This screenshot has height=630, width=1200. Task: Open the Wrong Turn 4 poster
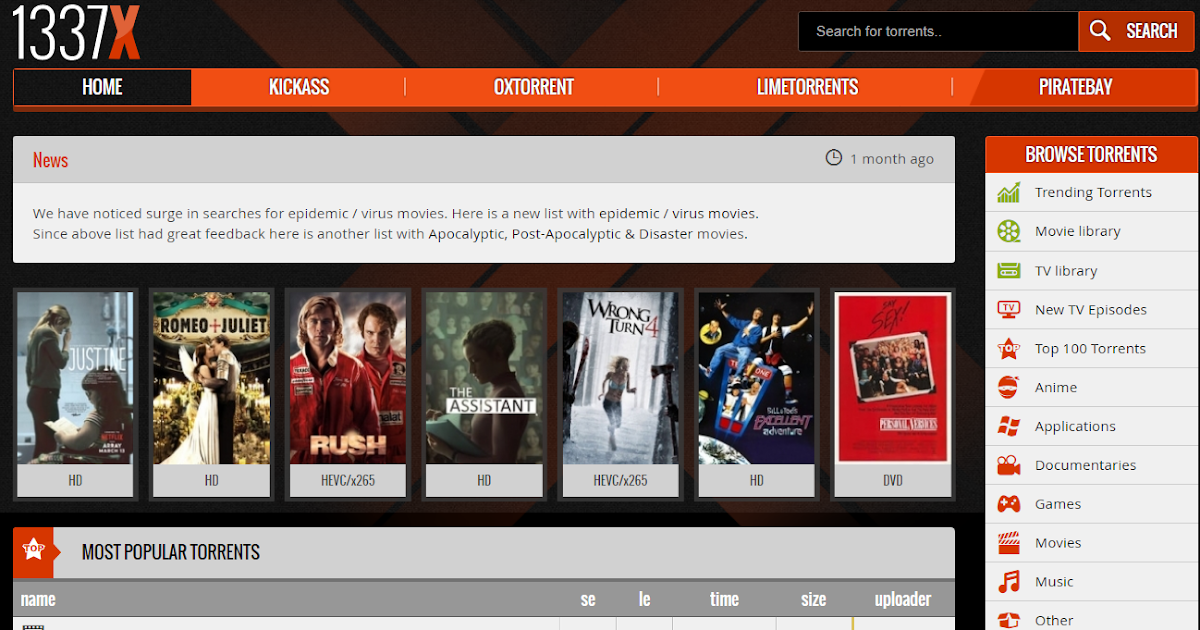click(x=620, y=378)
